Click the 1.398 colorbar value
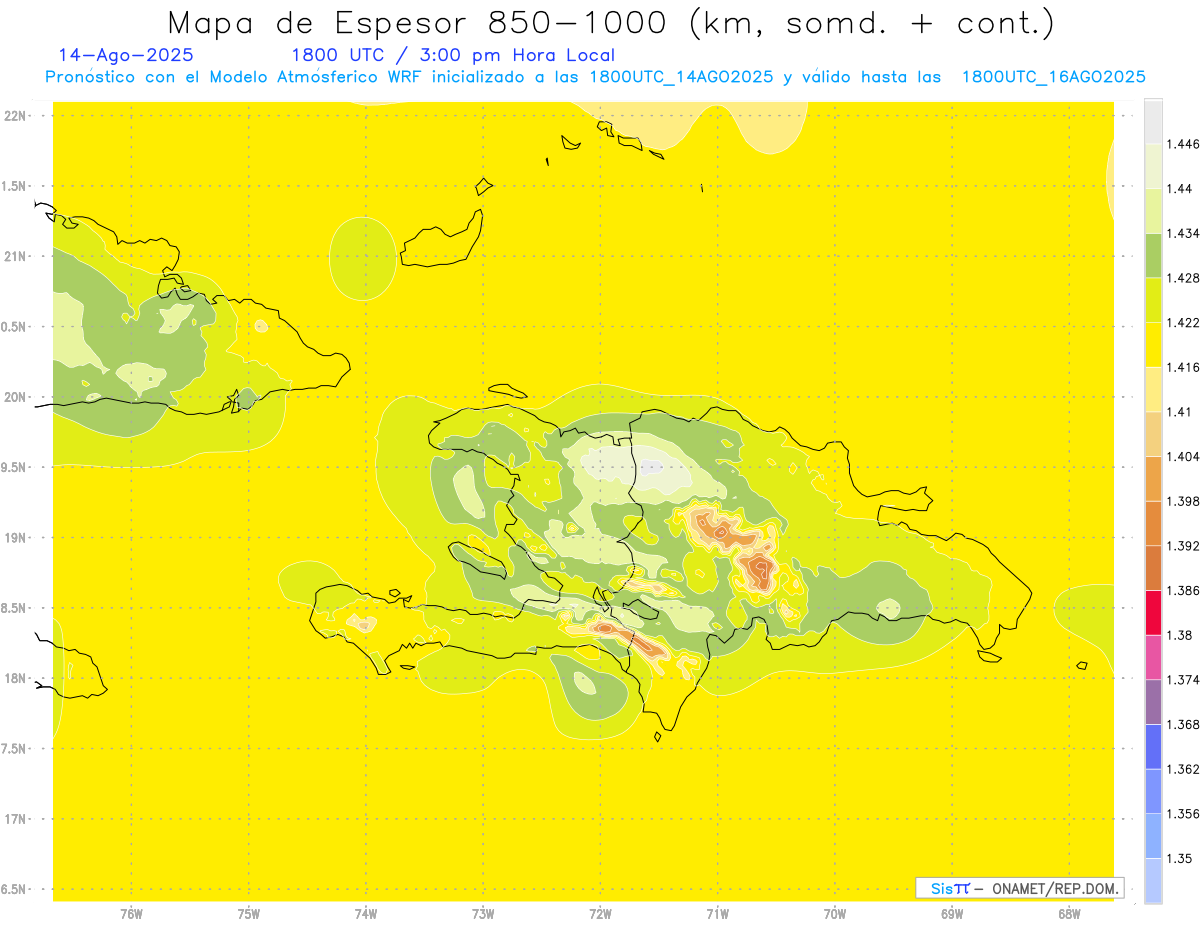The image size is (1200, 927). point(1182,501)
